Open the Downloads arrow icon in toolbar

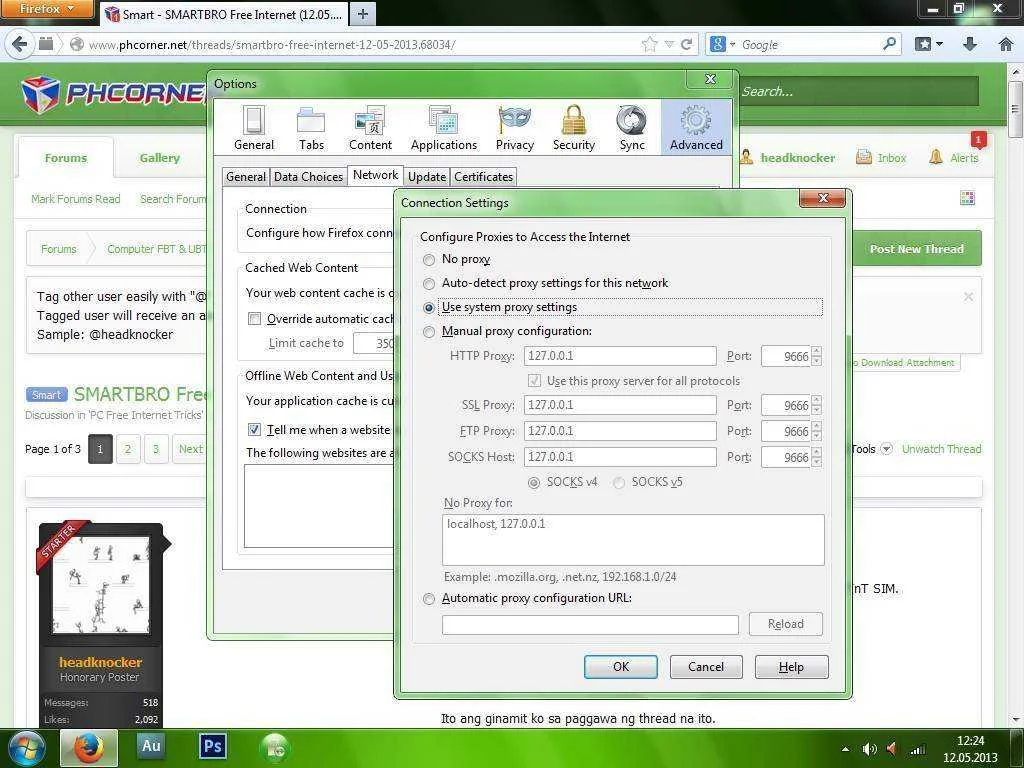coord(970,44)
